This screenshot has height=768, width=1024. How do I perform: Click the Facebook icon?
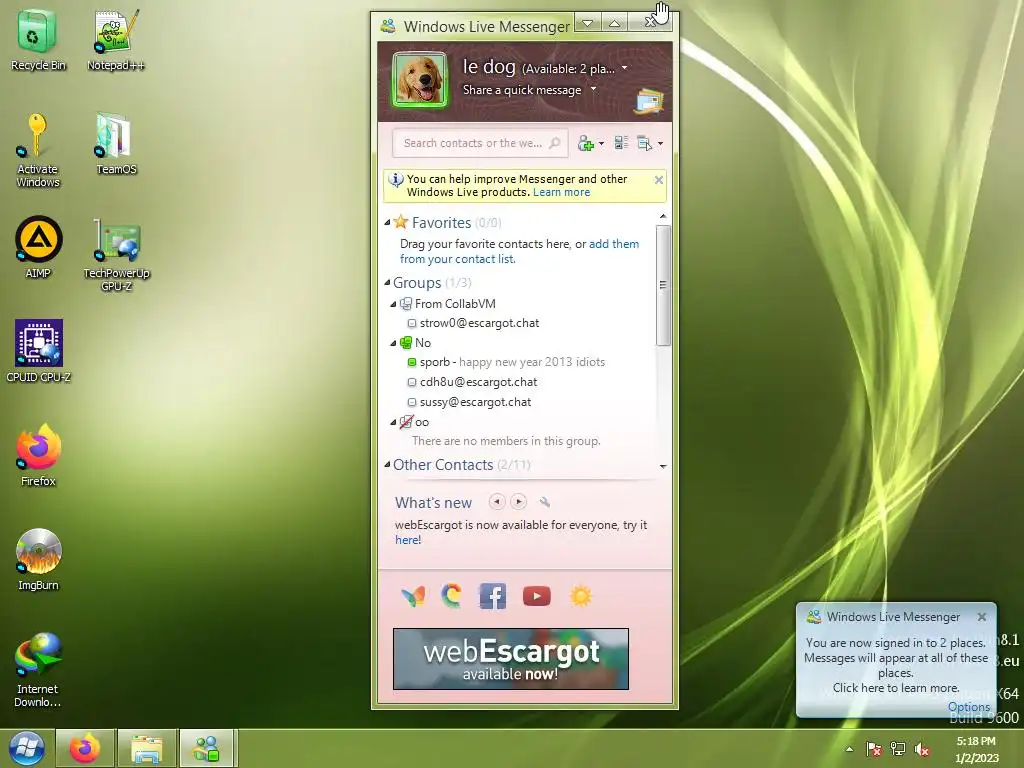tap(492, 596)
